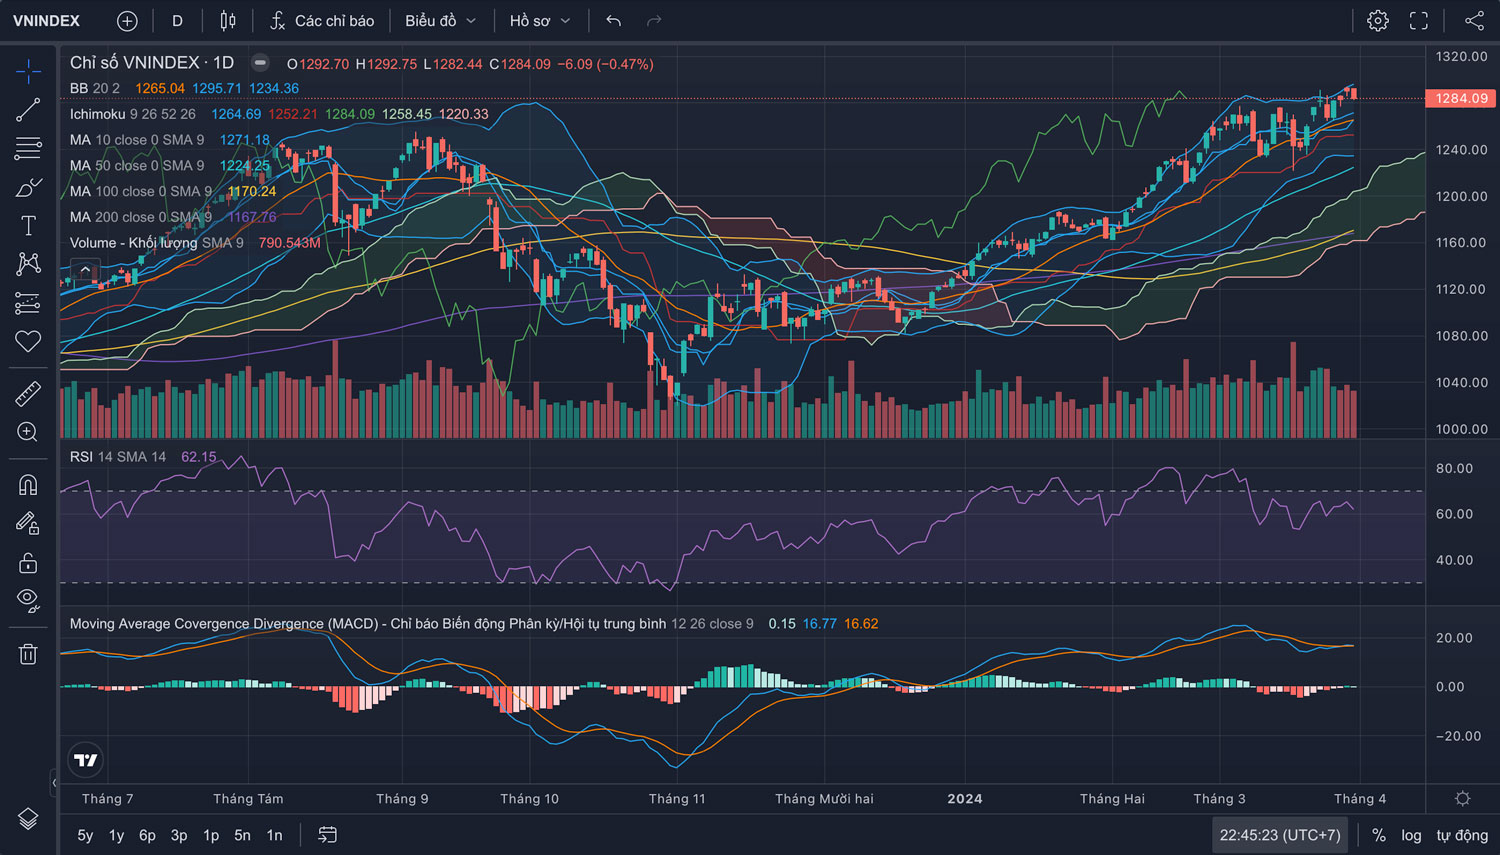Toggle hide all drawings eye icon
Screen dimensions: 1500x855
pyautogui.click(x=28, y=600)
